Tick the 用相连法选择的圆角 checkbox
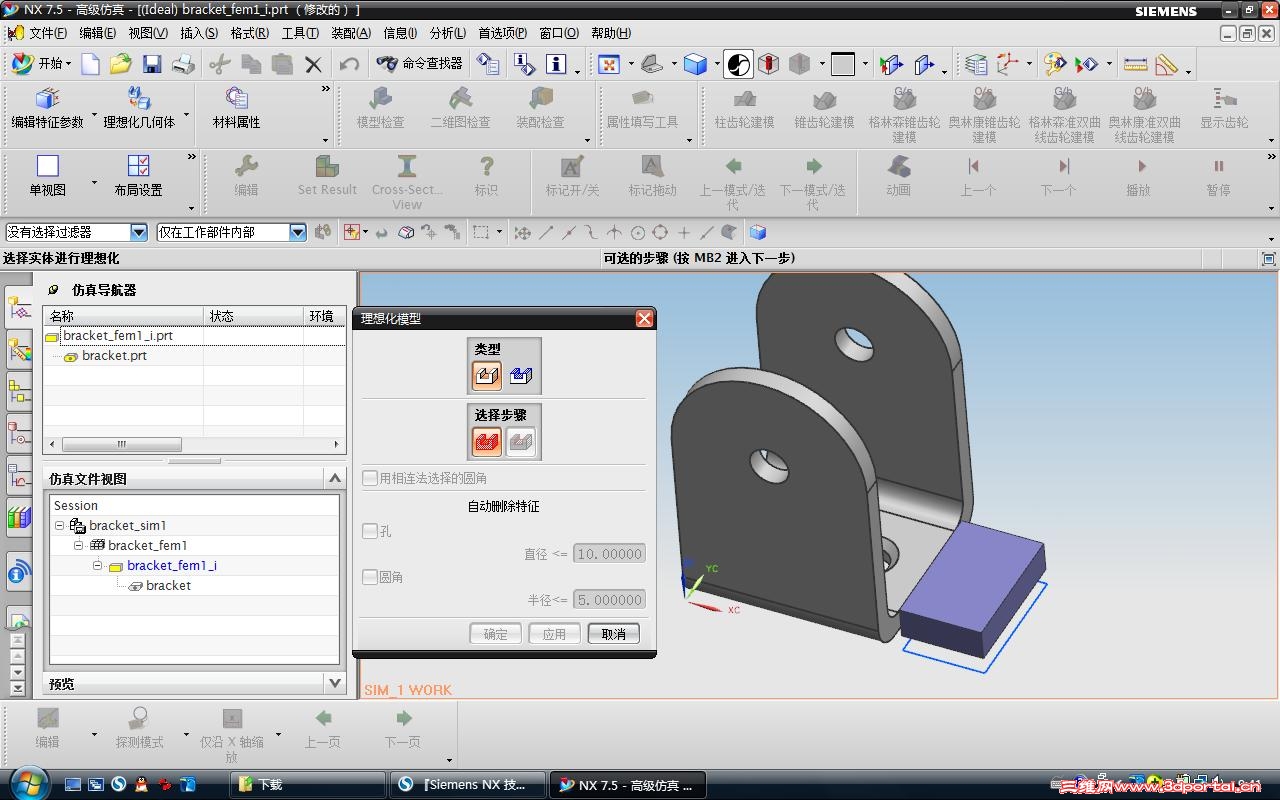Image resolution: width=1280 pixels, height=800 pixels. click(370, 479)
